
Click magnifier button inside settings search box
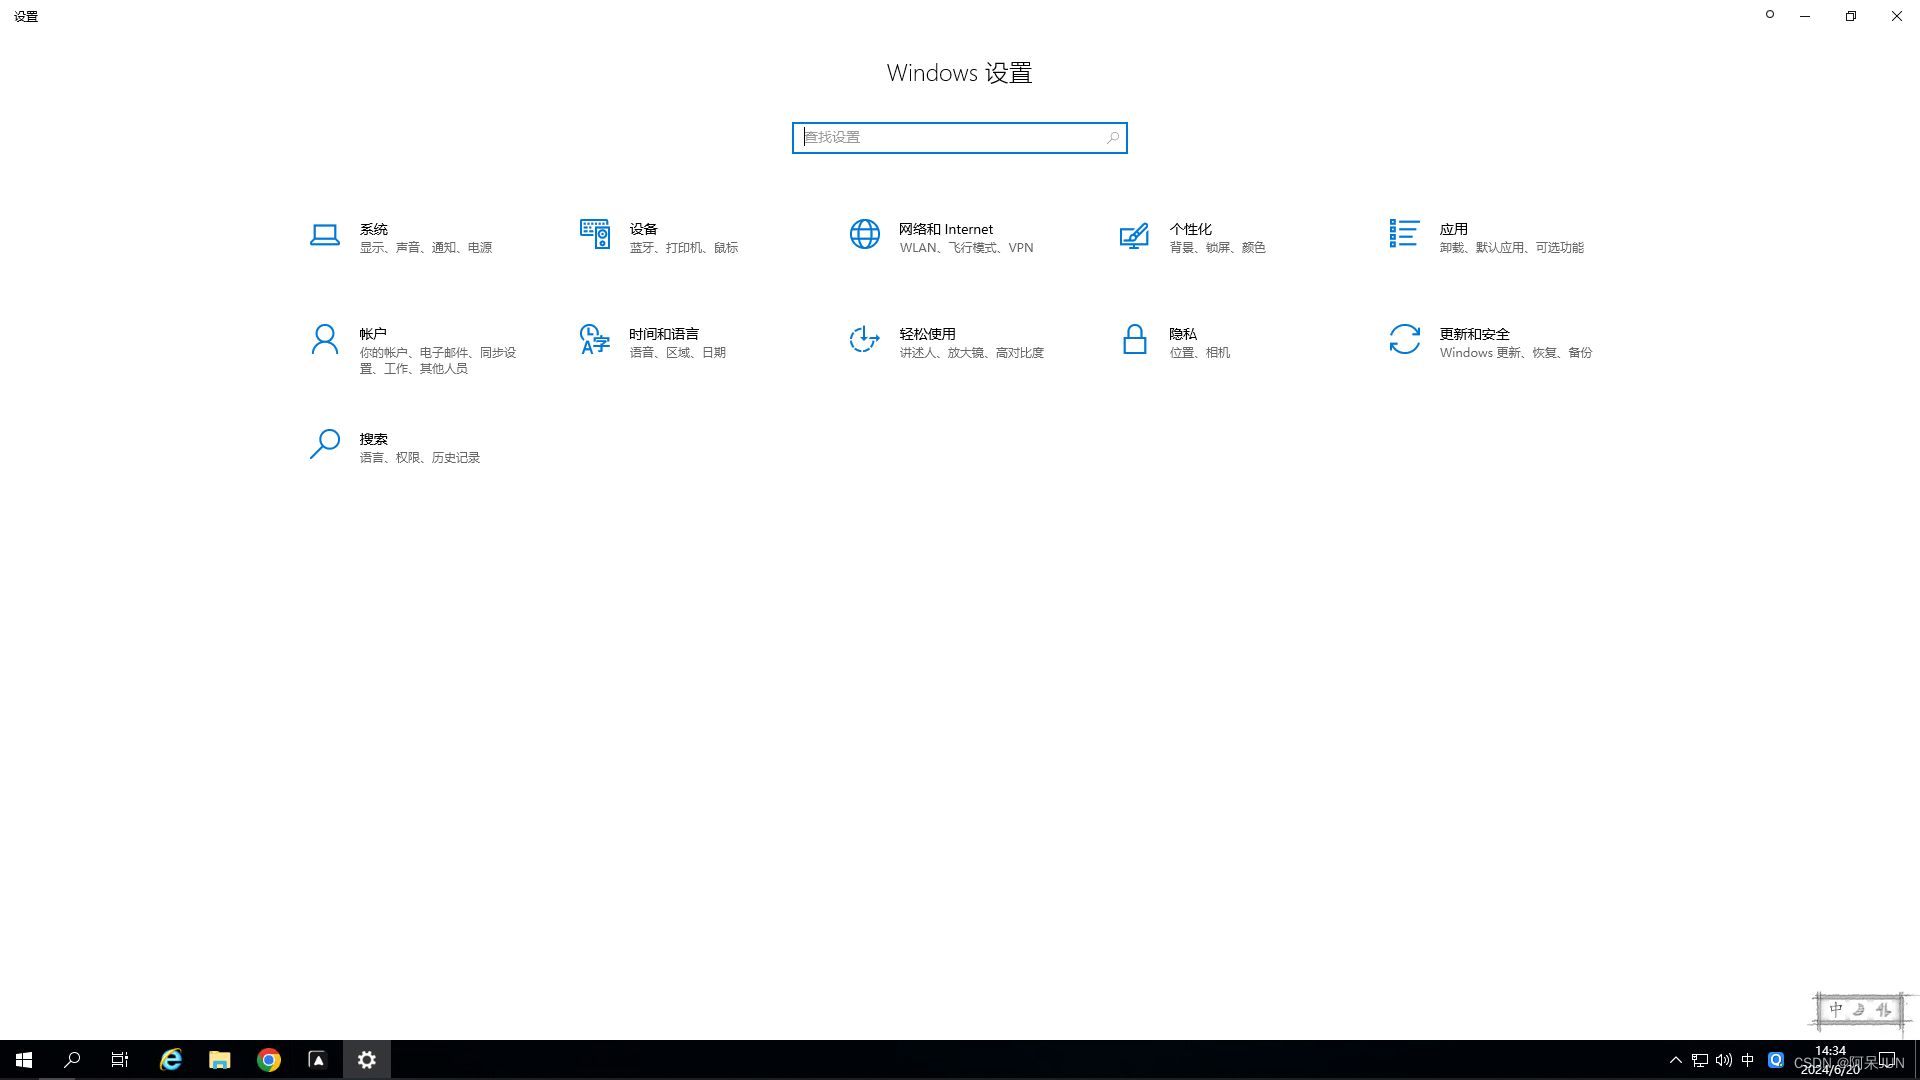(x=1112, y=138)
